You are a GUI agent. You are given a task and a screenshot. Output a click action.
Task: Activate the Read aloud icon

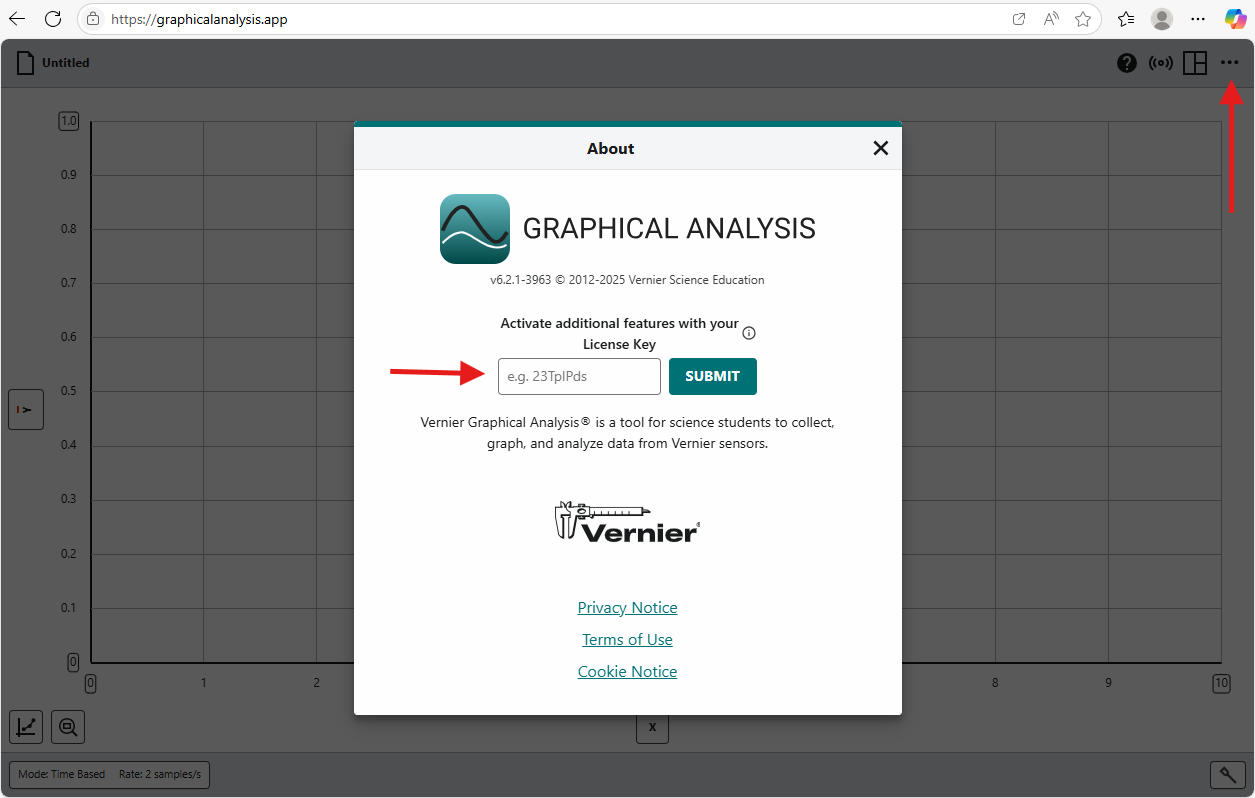1051,19
